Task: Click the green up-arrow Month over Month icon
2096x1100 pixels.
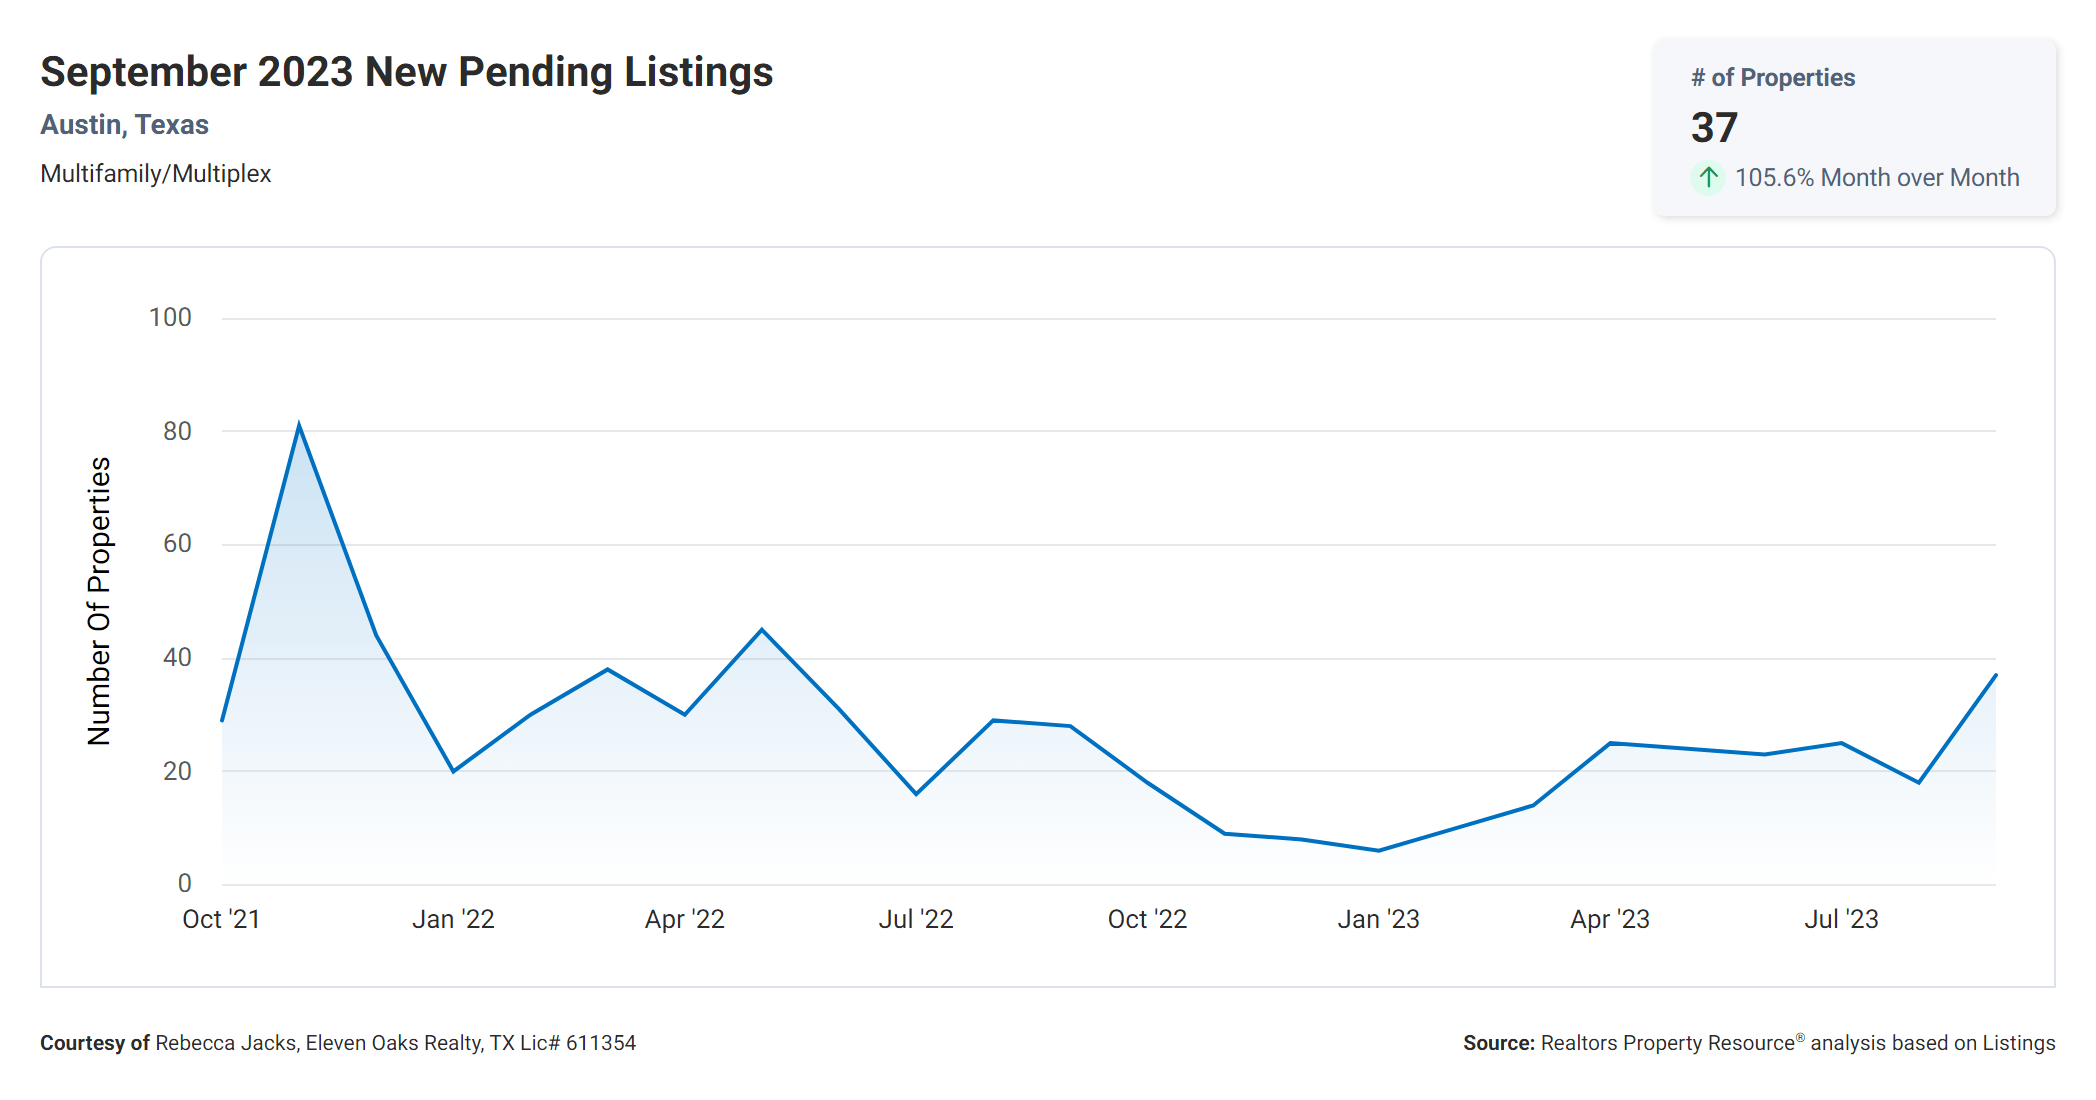Action: (1708, 178)
